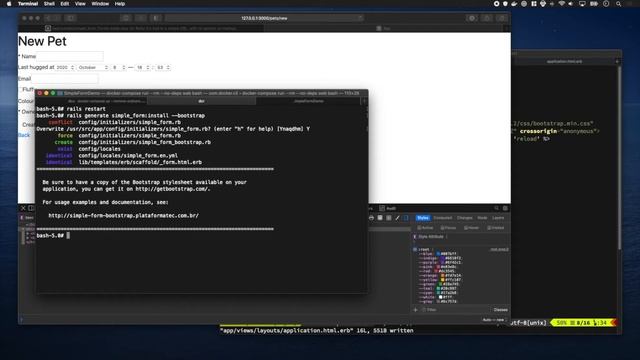Open Spotlight search in menu bar
This screenshot has width=640, height=360.
pos(619,4)
